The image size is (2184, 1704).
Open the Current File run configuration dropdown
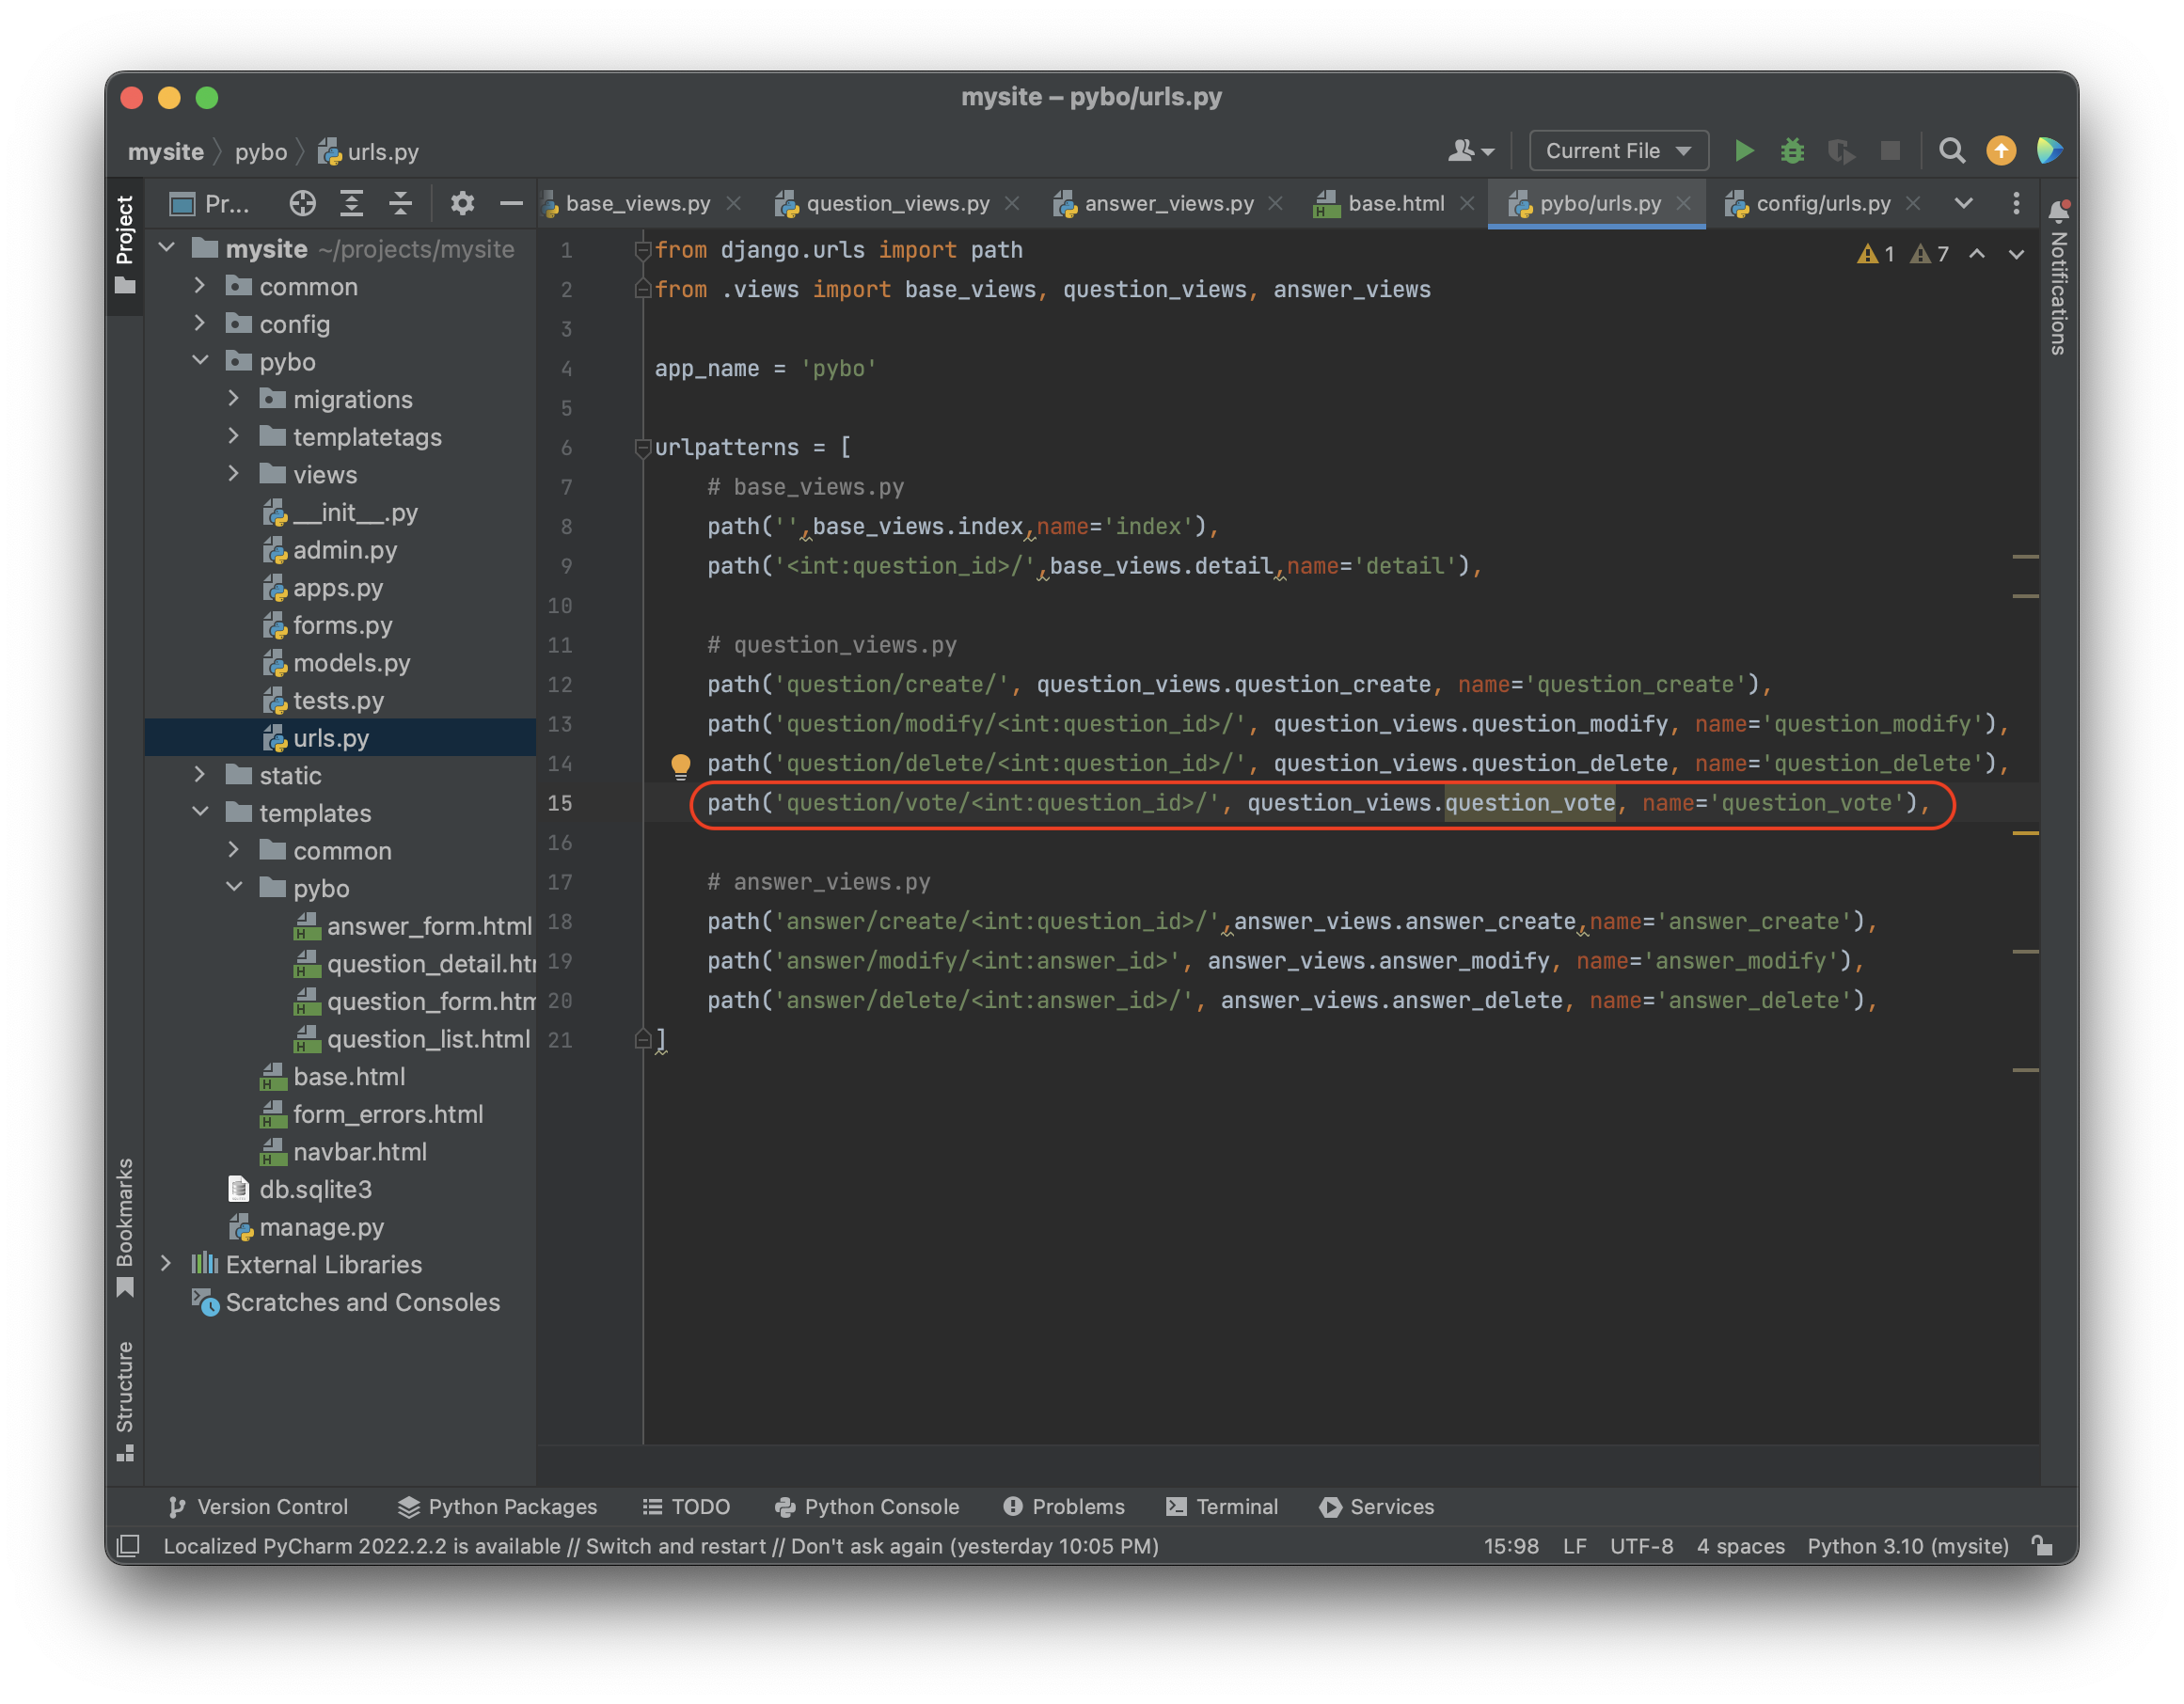tap(1618, 151)
